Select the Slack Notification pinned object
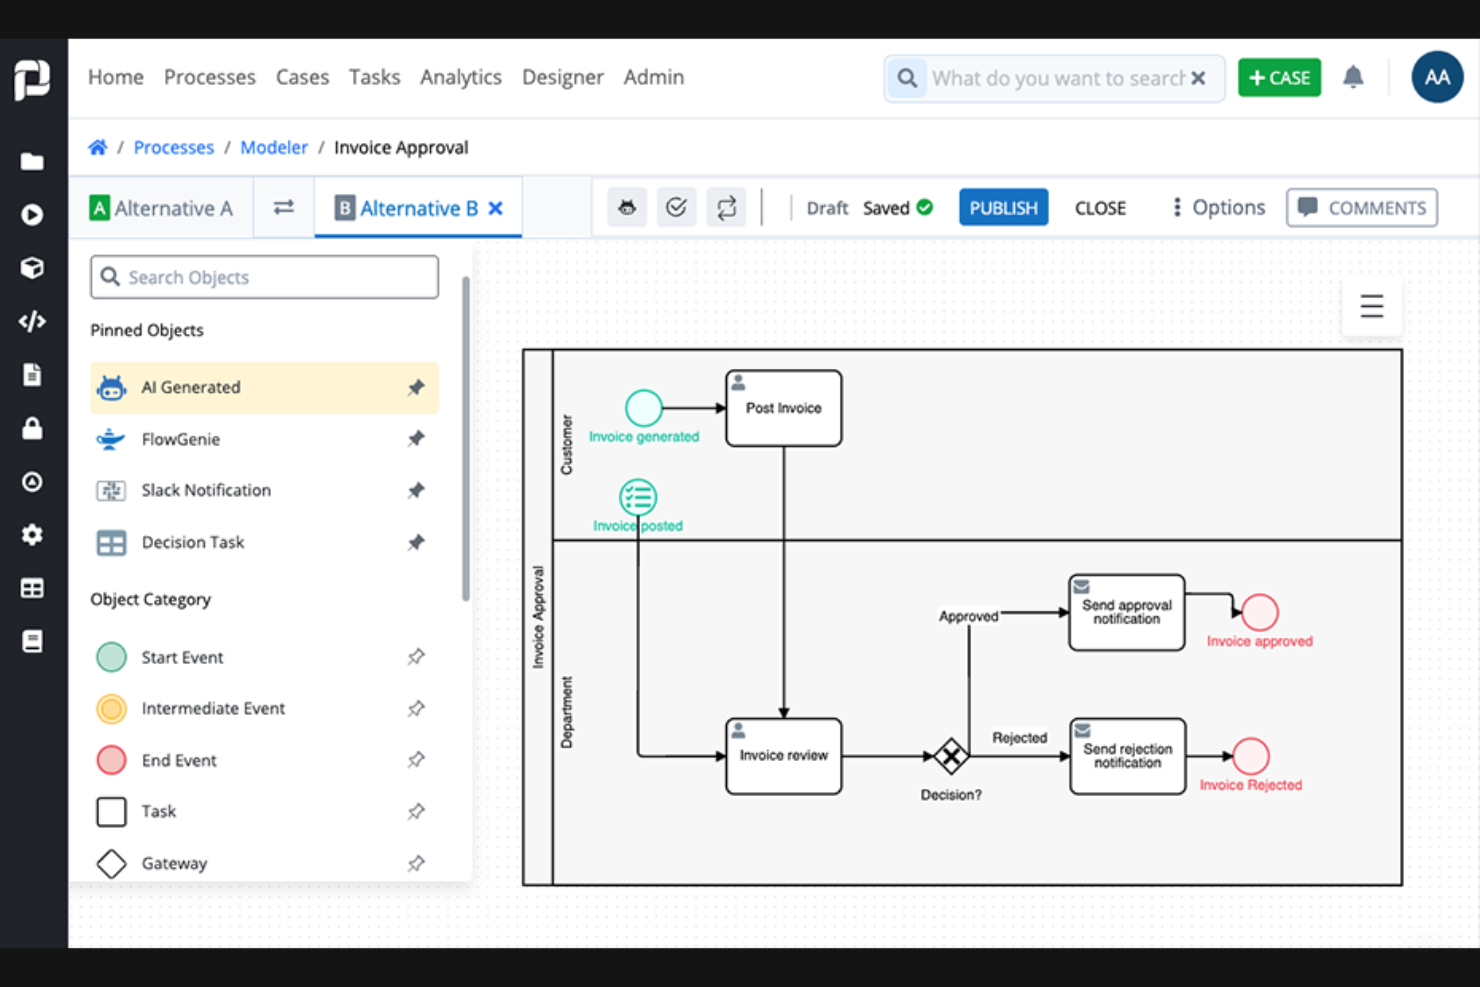 [x=206, y=490]
